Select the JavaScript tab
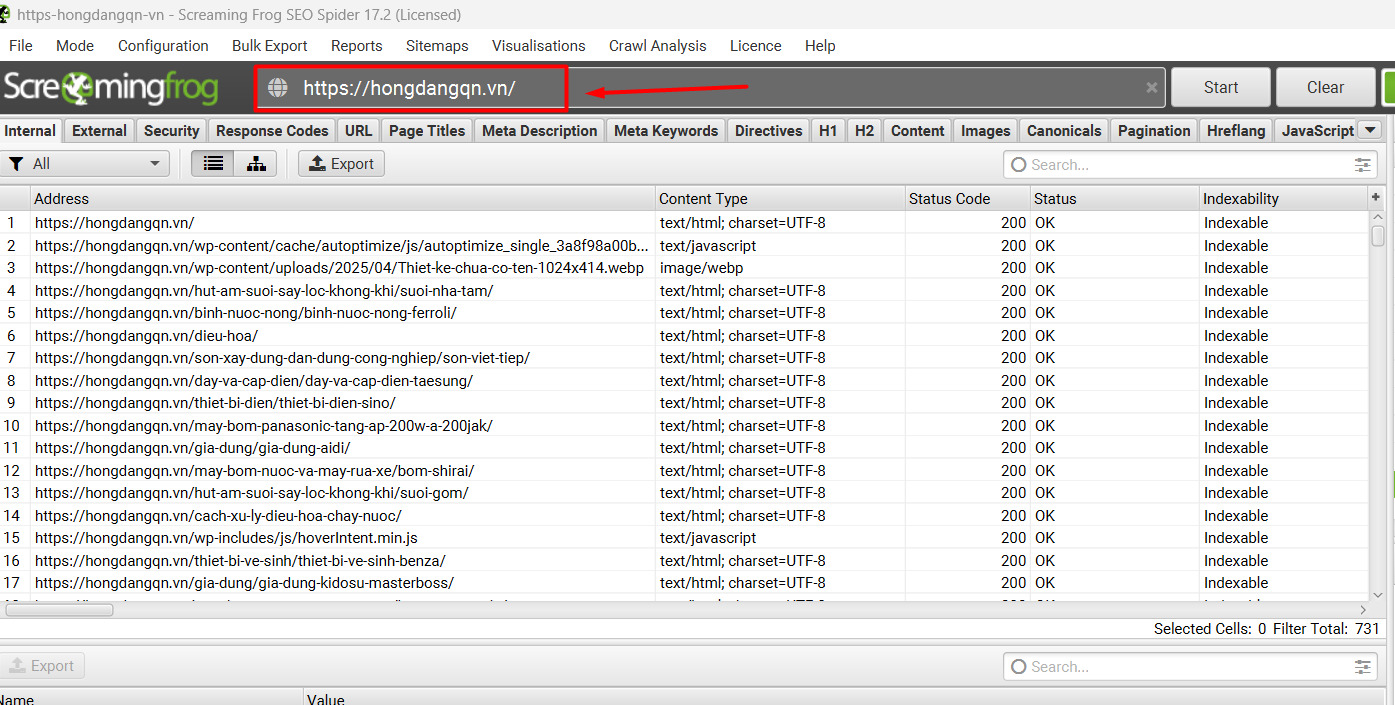Screen dimensions: 1395x705 point(1316,131)
